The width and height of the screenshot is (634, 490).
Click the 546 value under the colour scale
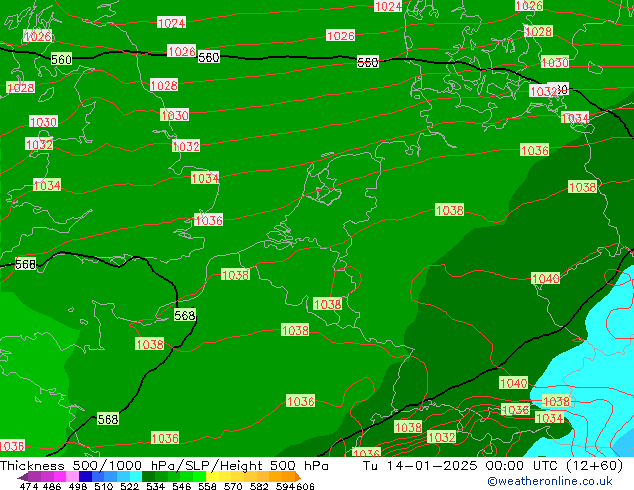pos(182,486)
